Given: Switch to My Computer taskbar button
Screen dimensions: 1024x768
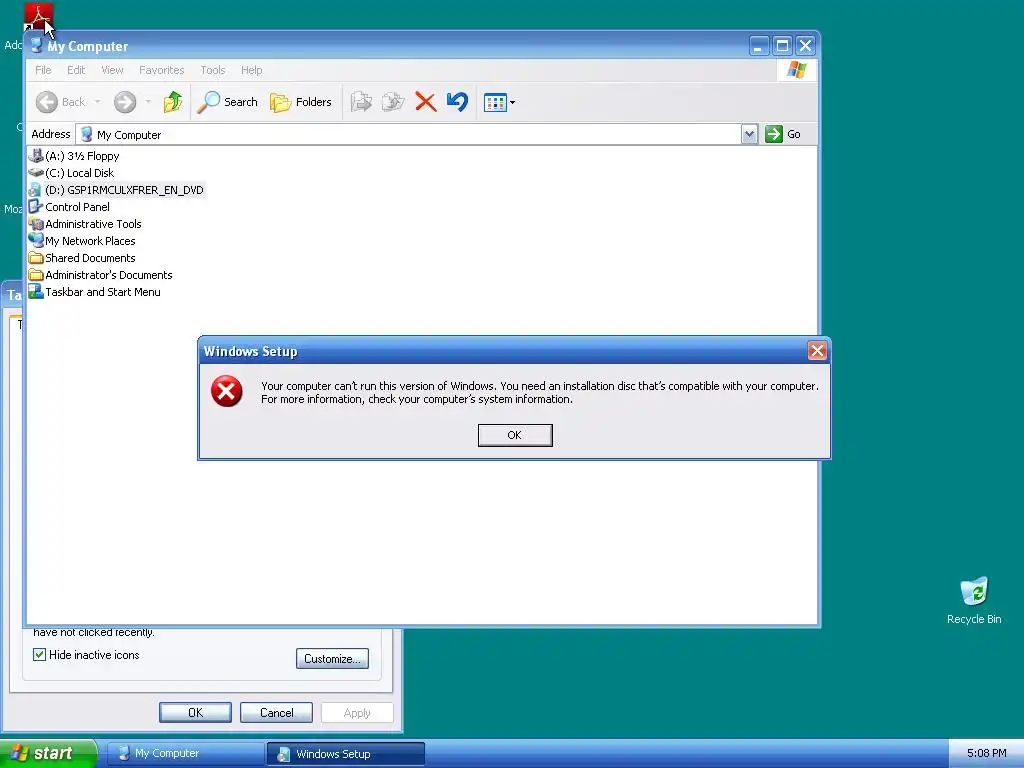Looking at the screenshot, I should coord(185,754).
